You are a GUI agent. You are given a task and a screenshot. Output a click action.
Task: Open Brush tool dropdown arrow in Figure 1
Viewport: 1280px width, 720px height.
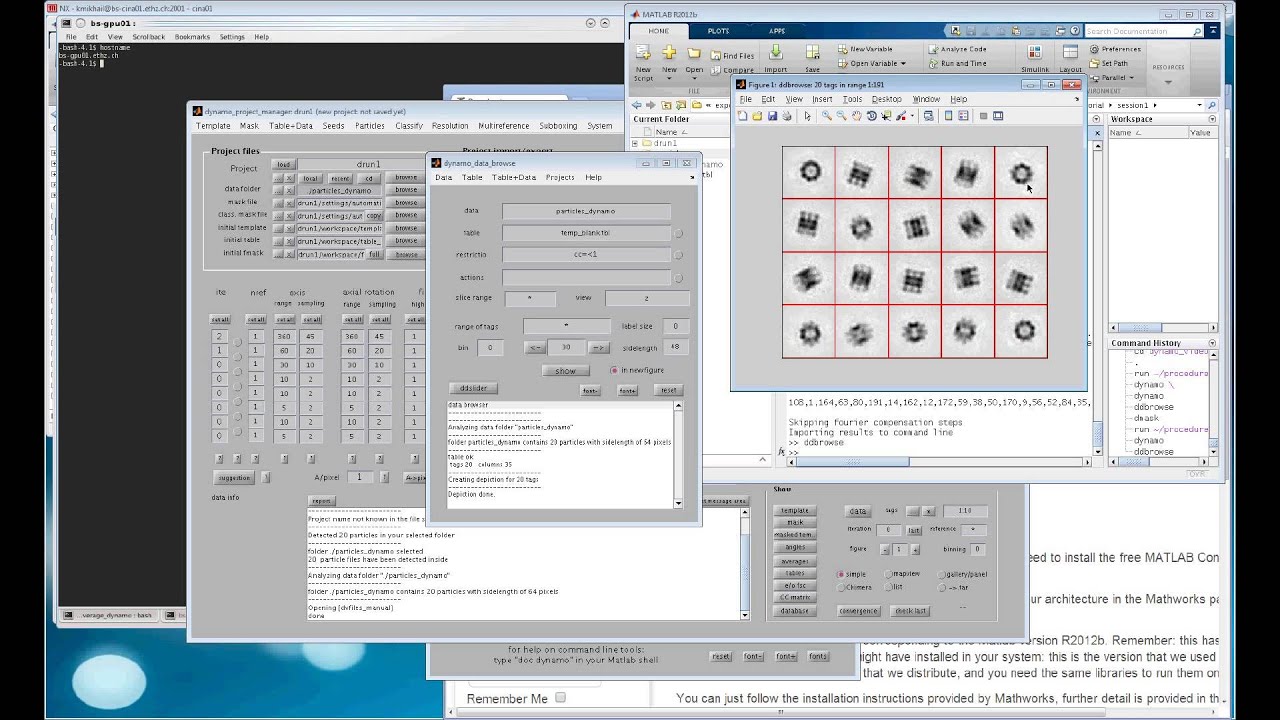[912, 116]
